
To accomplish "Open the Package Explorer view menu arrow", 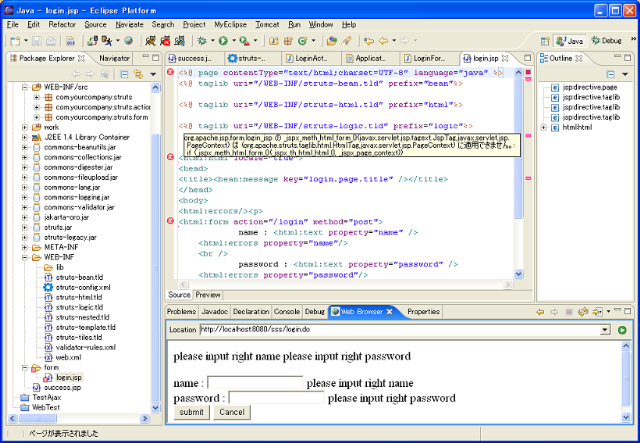I will [x=153, y=74].
